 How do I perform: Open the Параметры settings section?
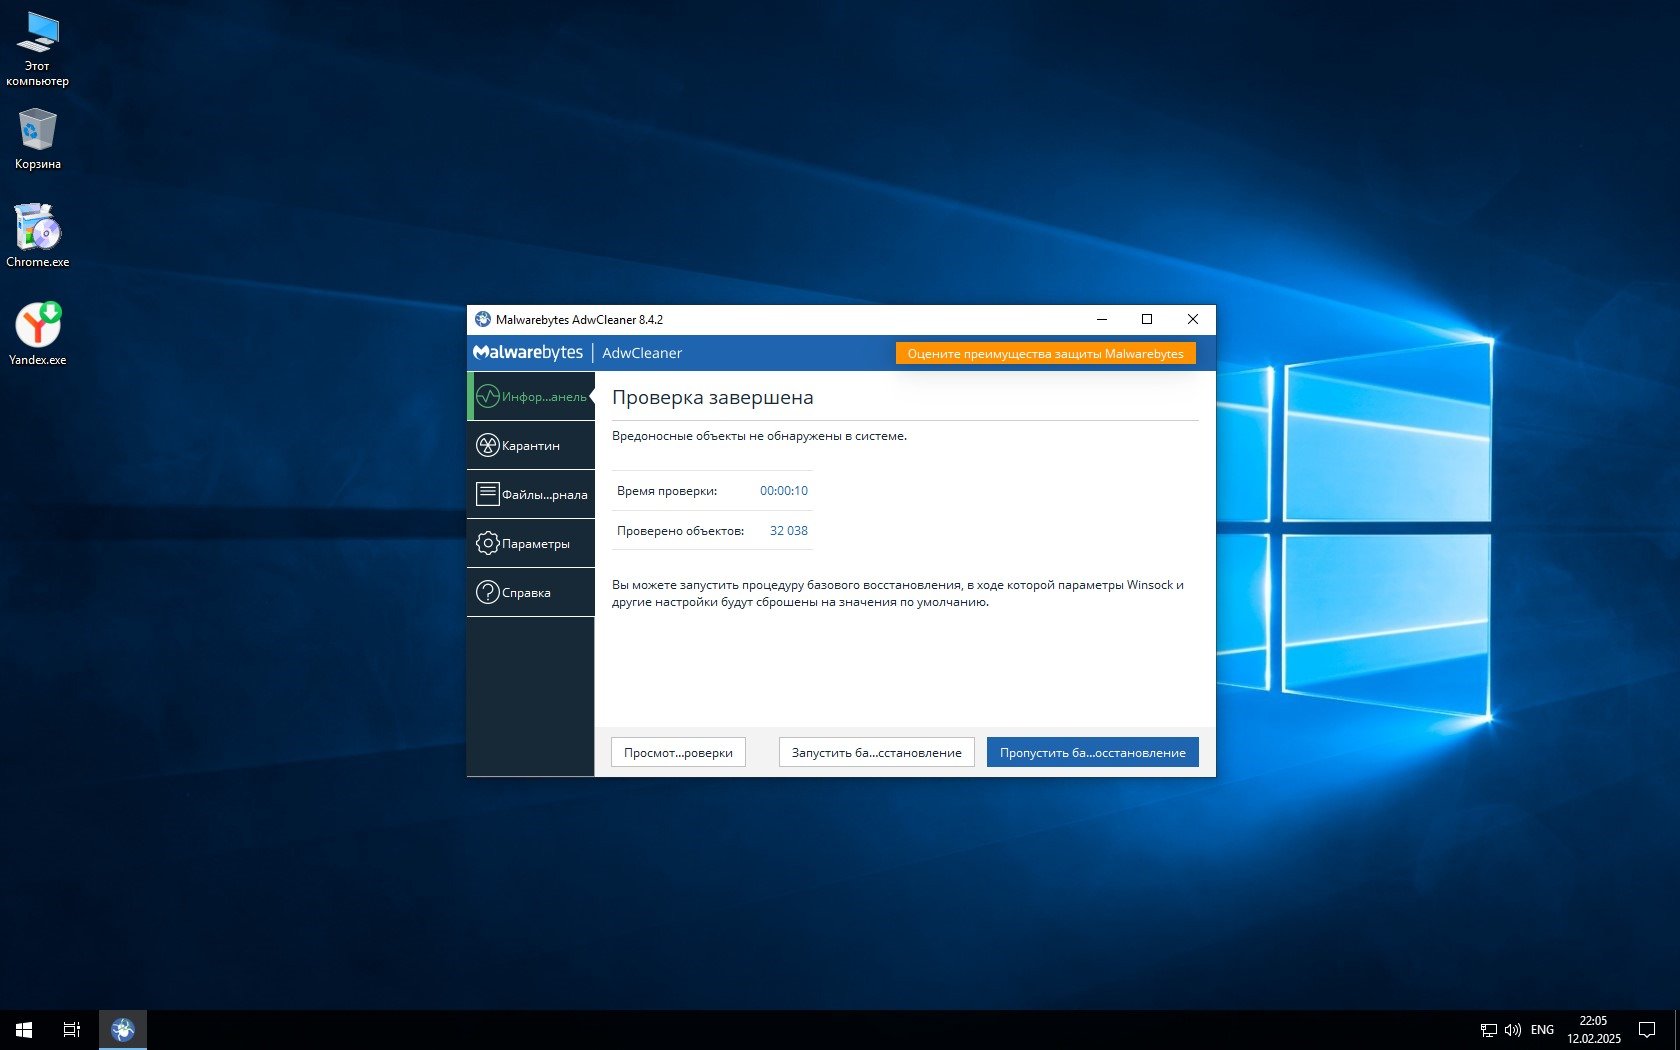[530, 544]
